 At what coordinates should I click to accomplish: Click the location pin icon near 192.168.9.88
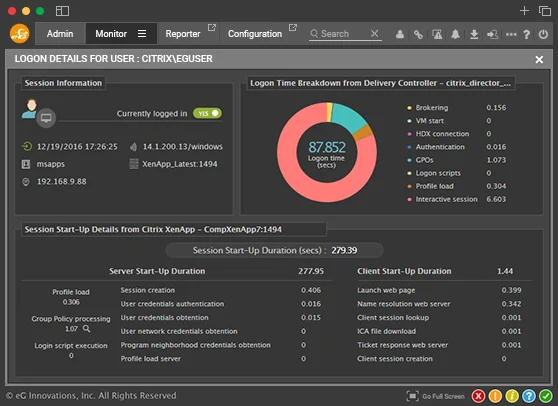coord(26,182)
